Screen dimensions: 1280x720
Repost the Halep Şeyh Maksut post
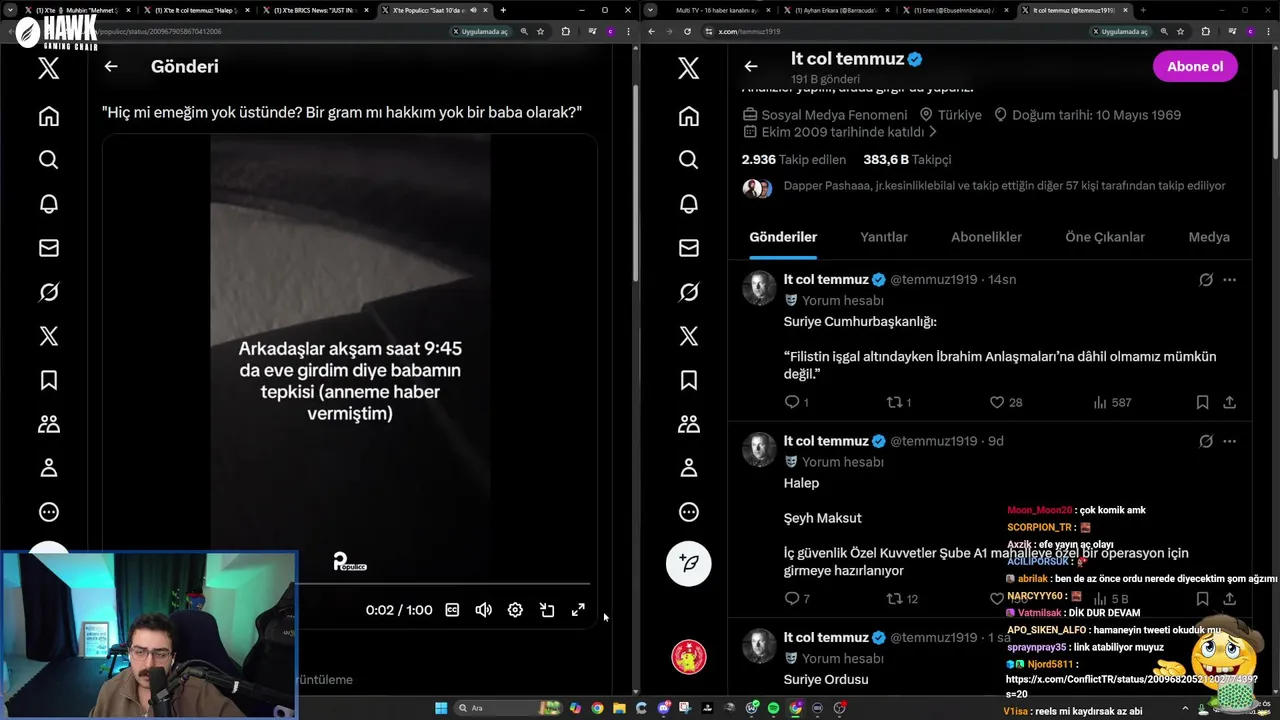click(894, 598)
